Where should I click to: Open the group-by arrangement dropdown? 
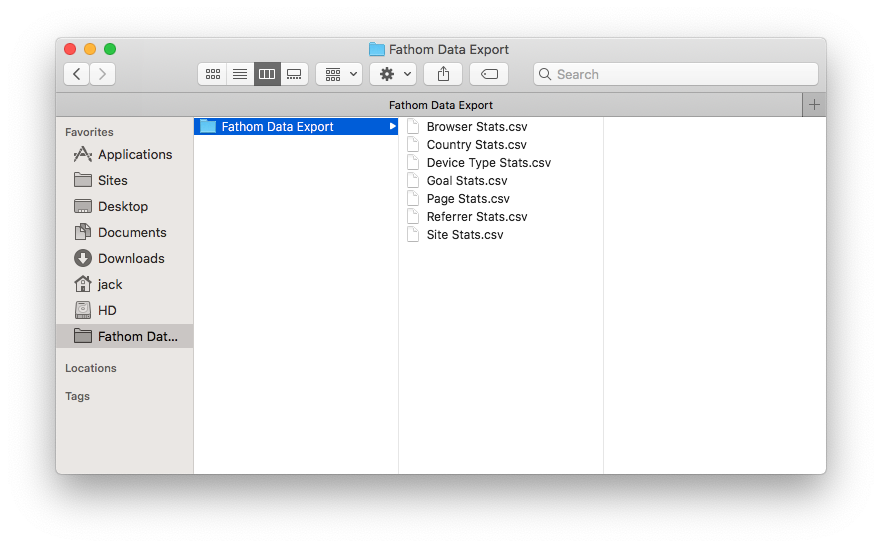pyautogui.click(x=339, y=74)
